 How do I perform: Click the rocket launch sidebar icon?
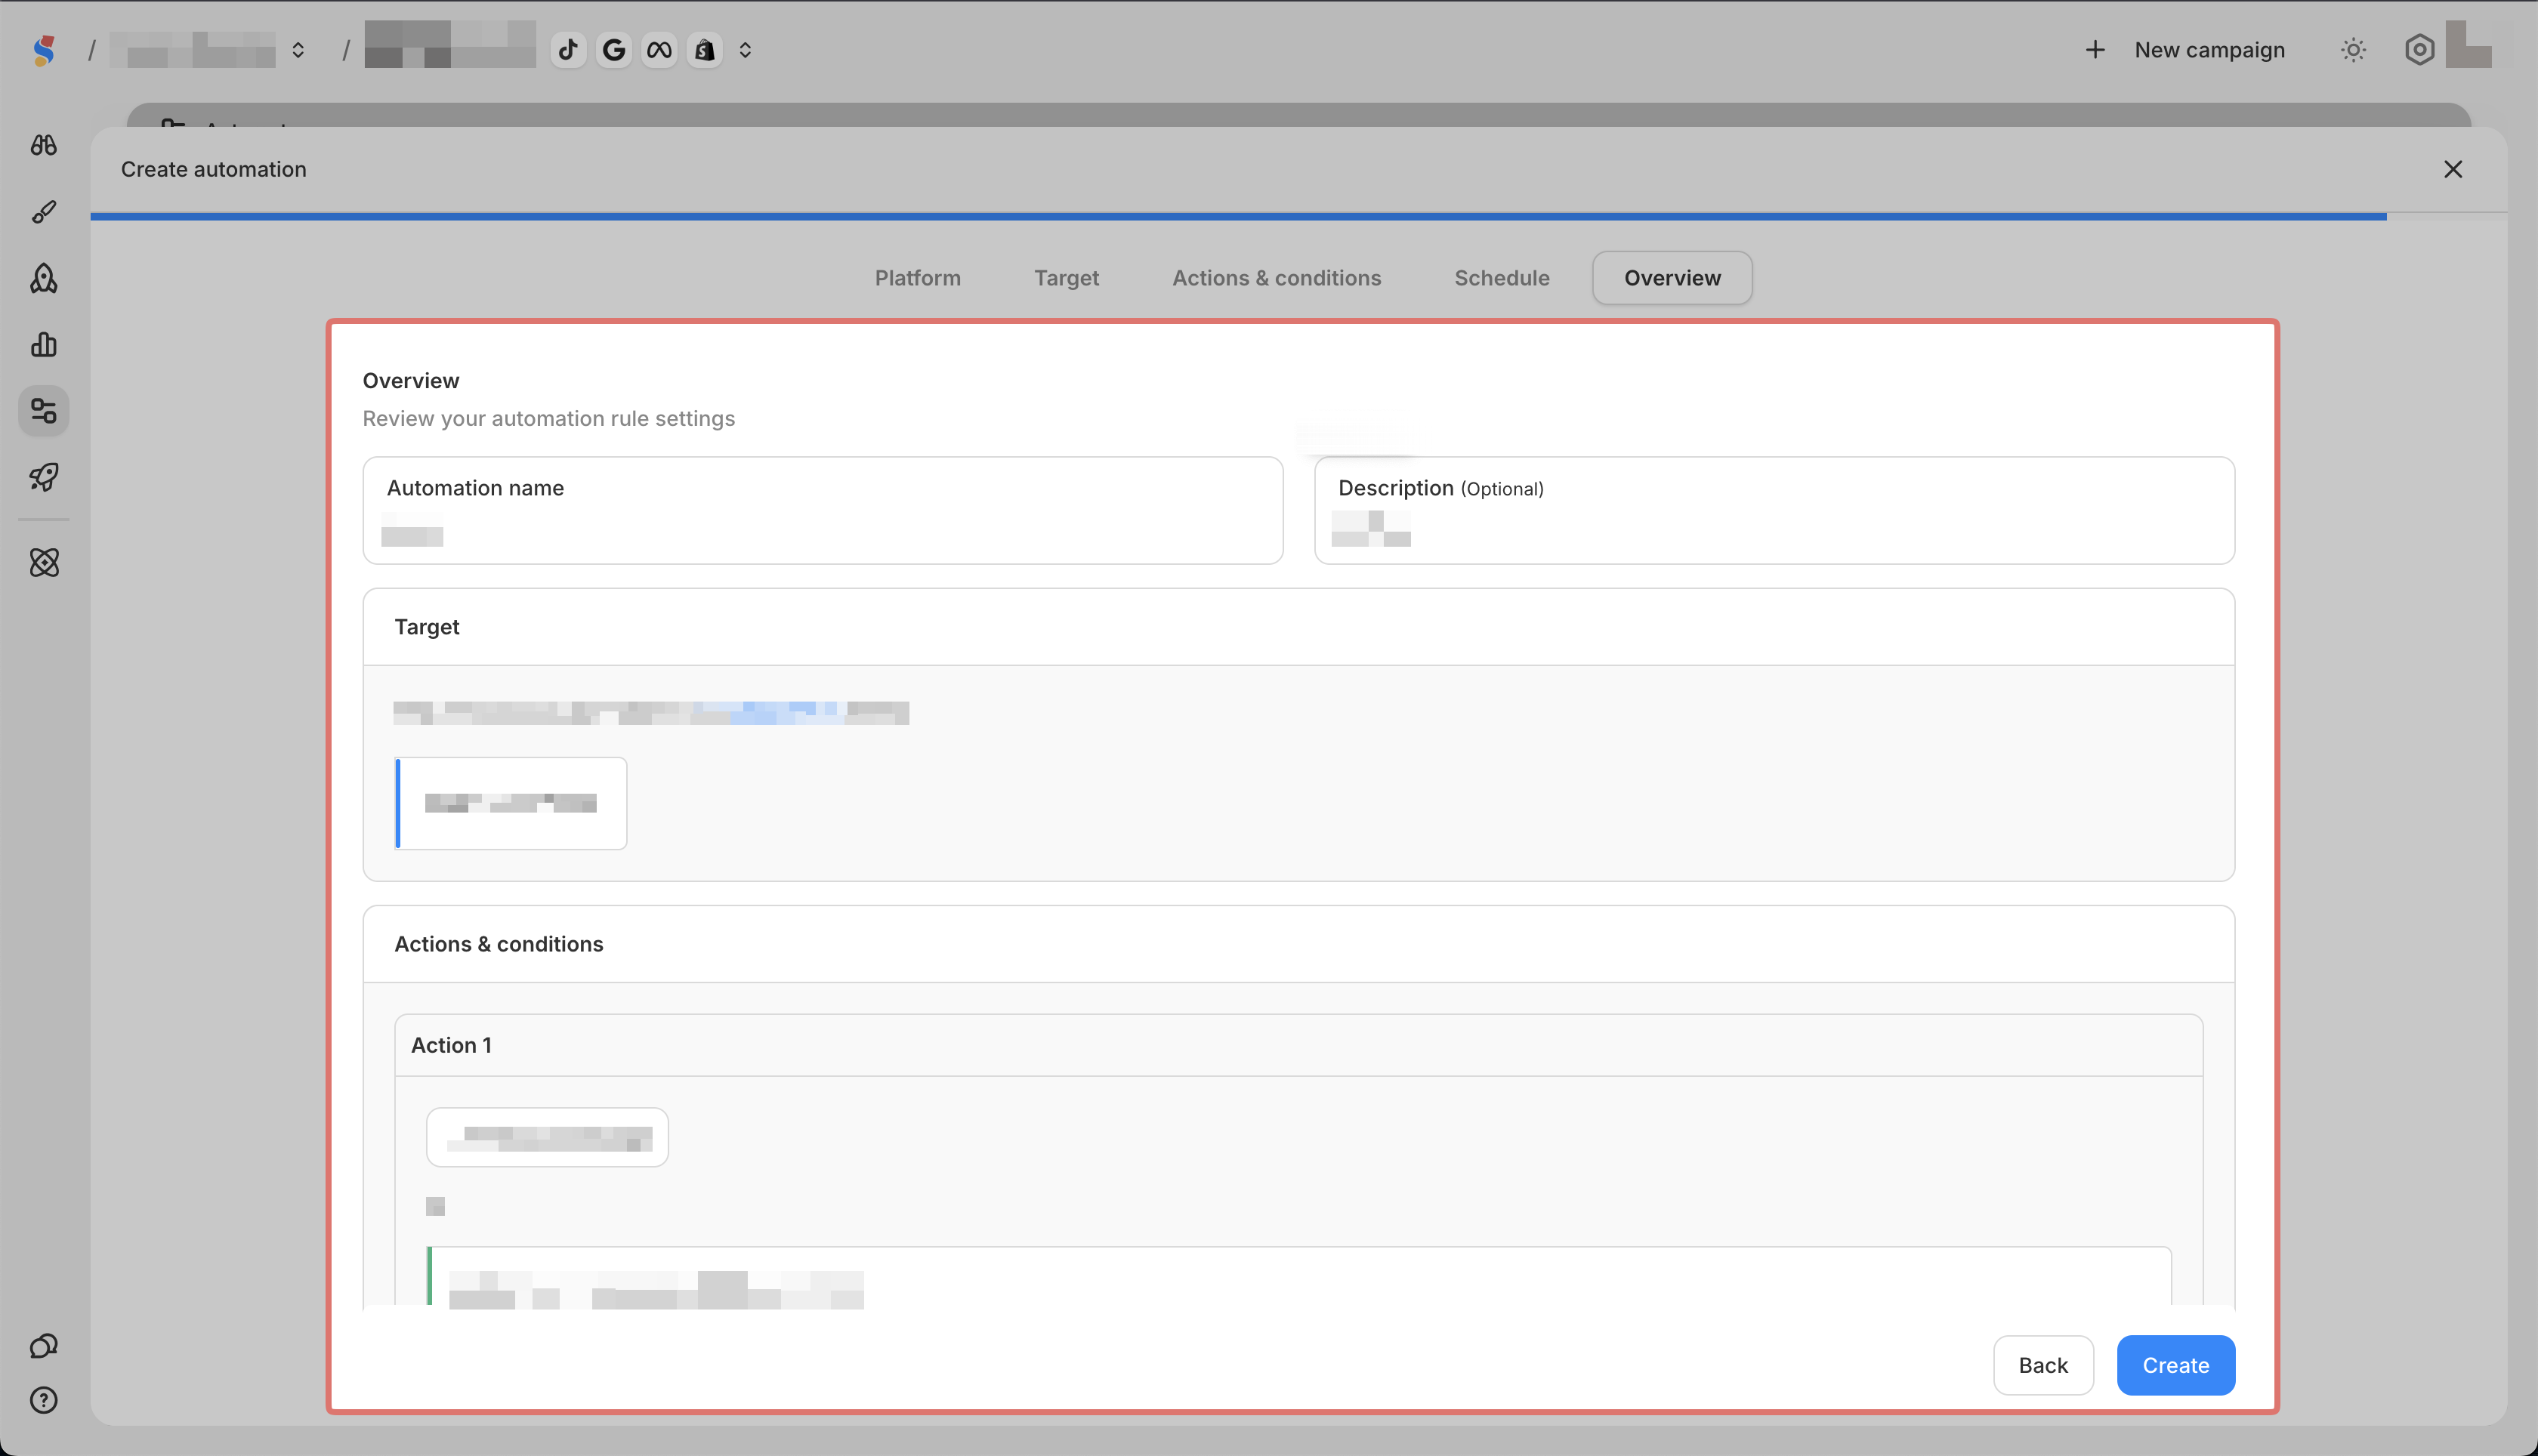(44, 477)
